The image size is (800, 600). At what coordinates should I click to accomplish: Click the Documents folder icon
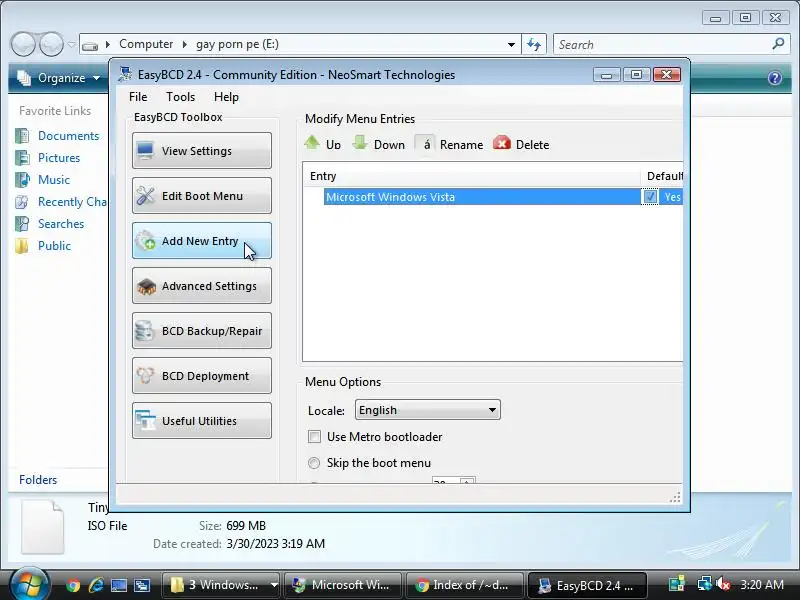(x=22, y=136)
